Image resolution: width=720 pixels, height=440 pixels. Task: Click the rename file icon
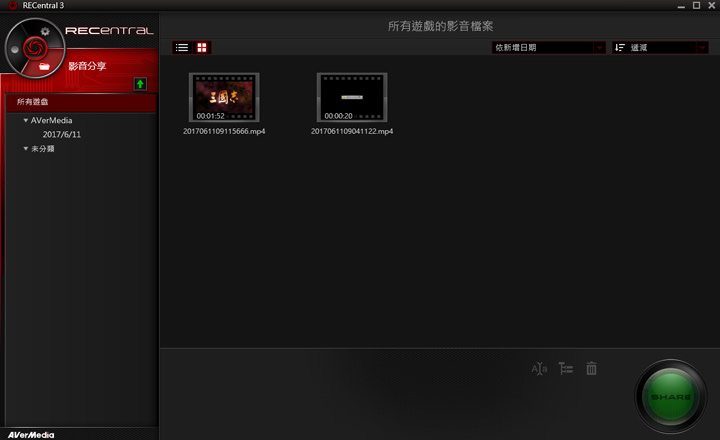point(539,369)
